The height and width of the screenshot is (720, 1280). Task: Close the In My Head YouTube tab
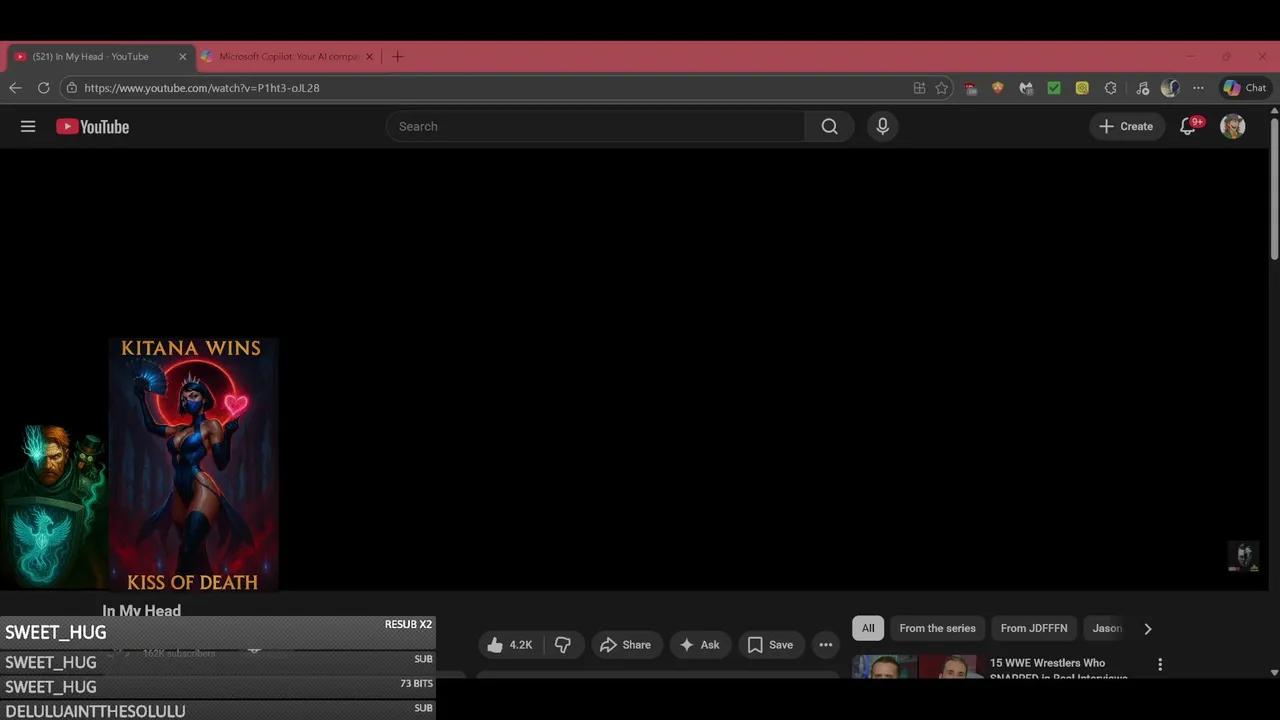pyautogui.click(x=182, y=57)
